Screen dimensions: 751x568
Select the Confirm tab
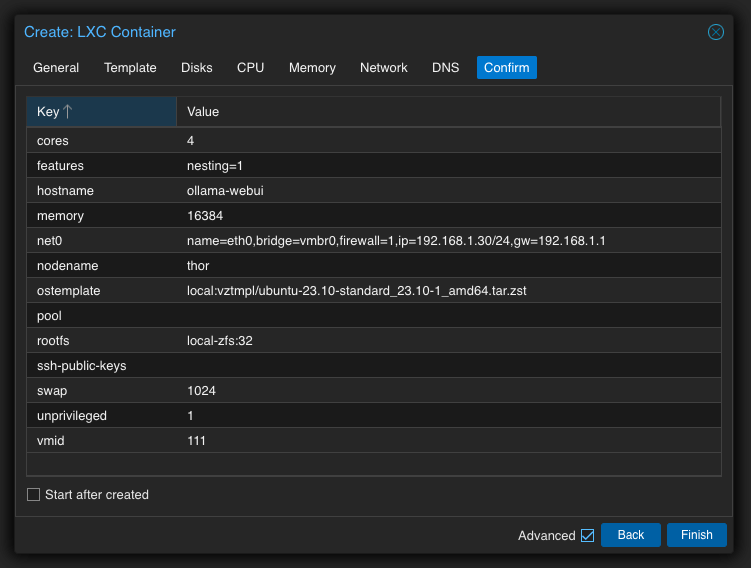[x=507, y=68]
